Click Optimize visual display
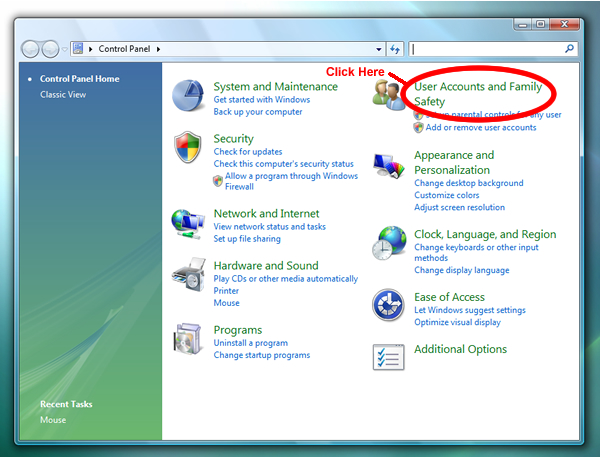The image size is (600, 457). coord(457,322)
